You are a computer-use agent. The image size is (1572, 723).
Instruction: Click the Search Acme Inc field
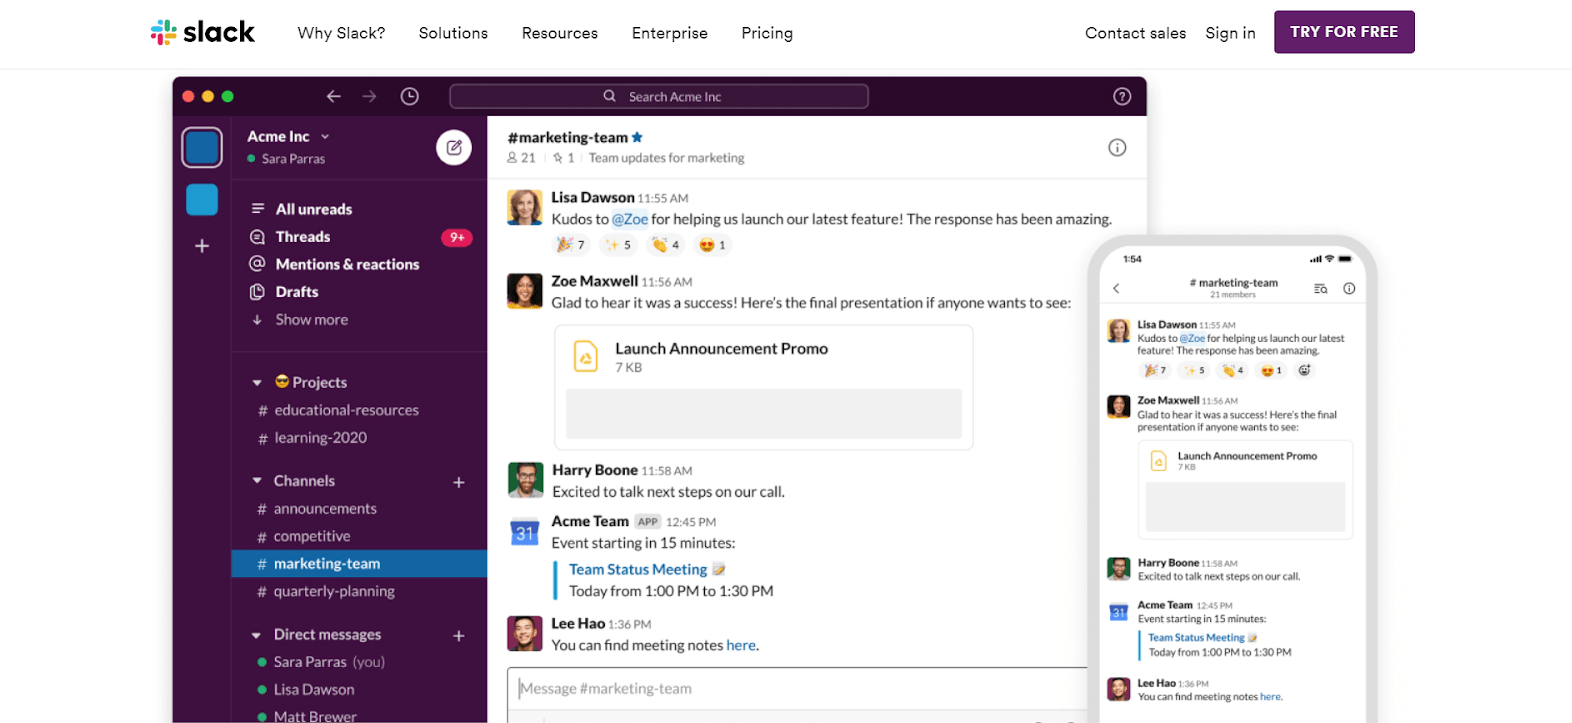(659, 96)
